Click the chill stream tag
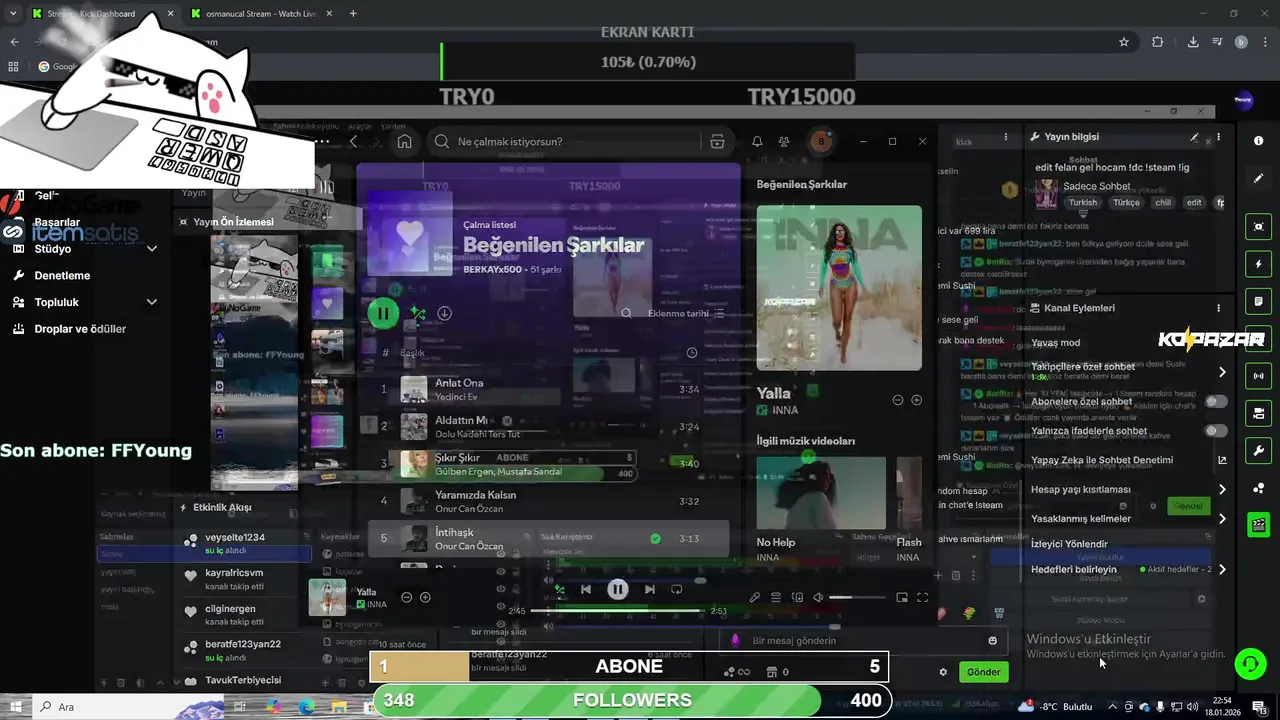The image size is (1280, 720). [x=1162, y=202]
